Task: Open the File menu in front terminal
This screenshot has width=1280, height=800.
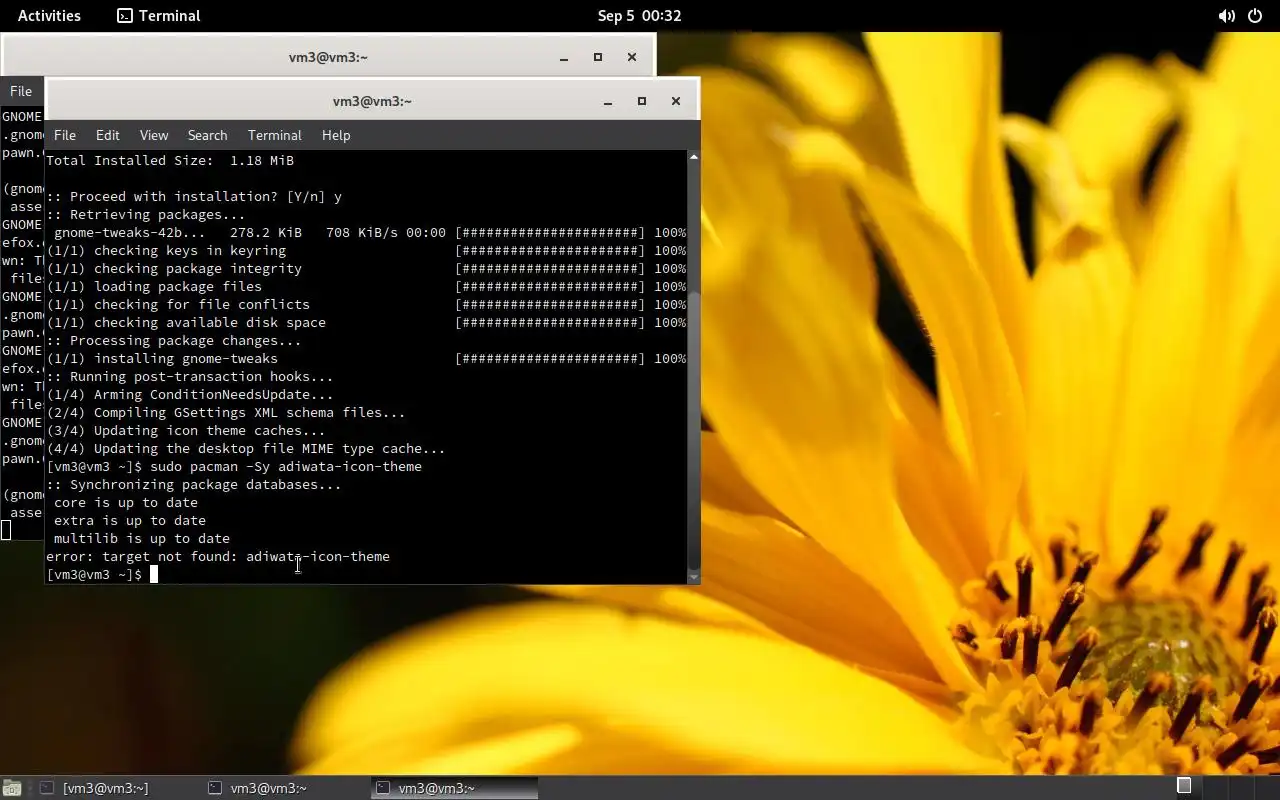Action: 65,135
